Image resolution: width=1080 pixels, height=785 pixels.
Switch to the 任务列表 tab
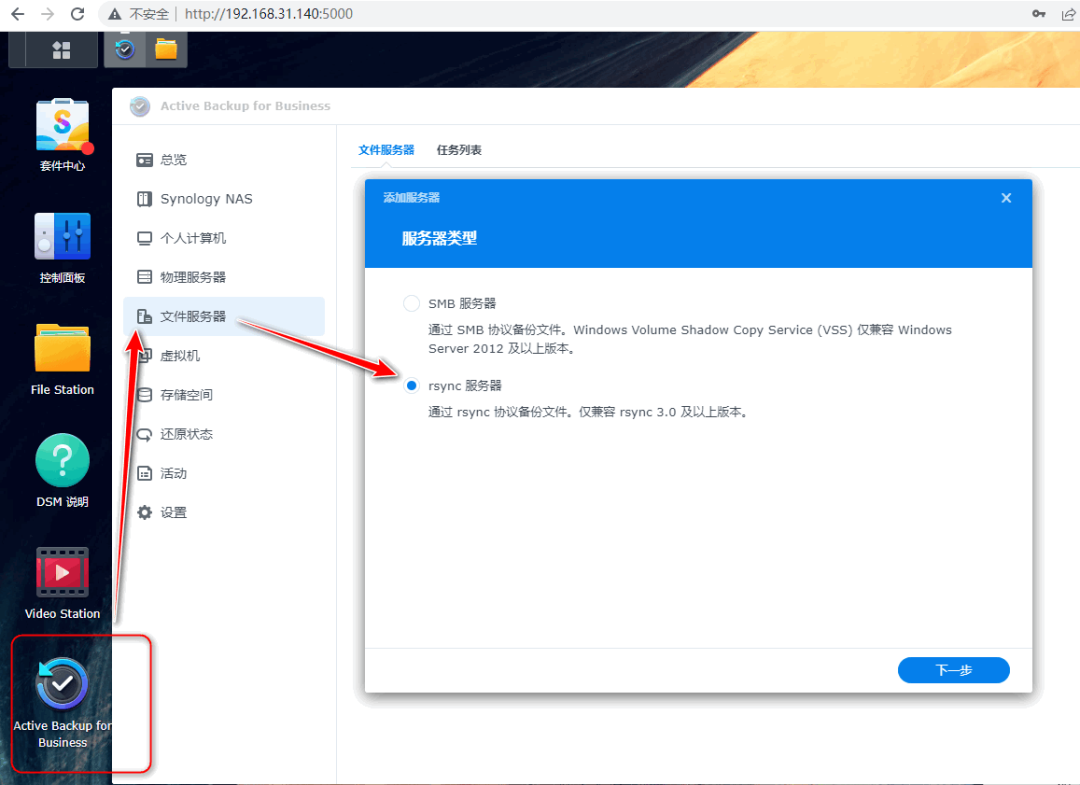click(x=459, y=149)
